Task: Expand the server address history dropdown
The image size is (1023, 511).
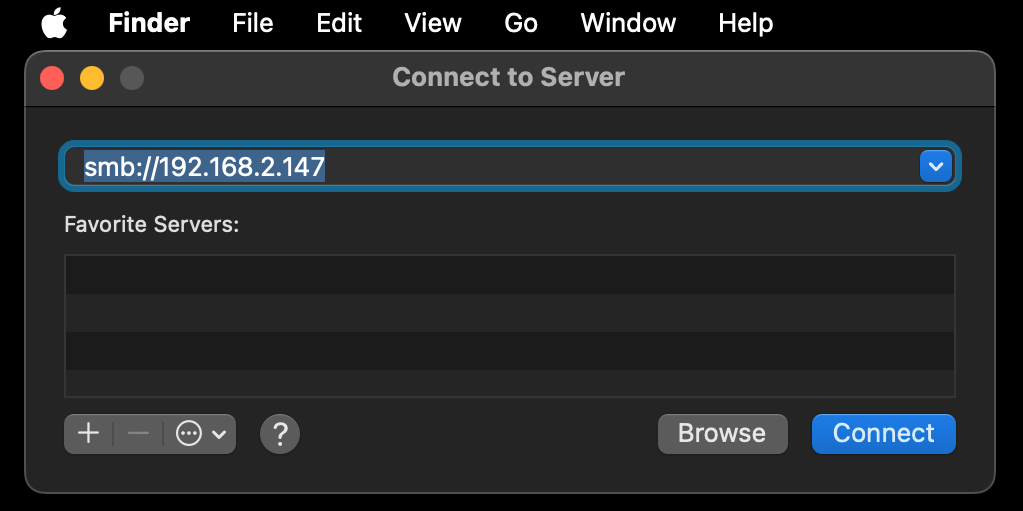Action: coord(935,166)
